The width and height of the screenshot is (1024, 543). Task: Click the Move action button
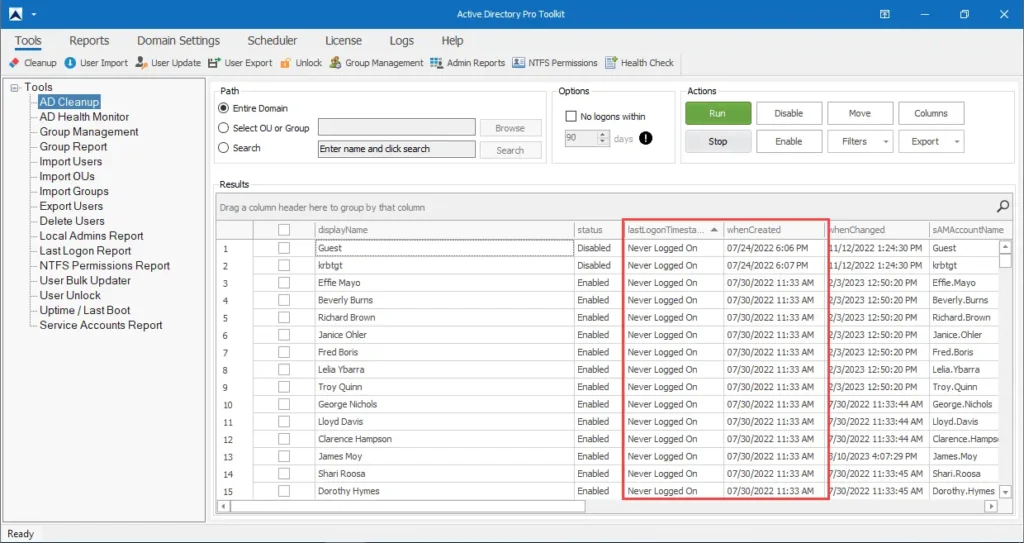tap(859, 114)
